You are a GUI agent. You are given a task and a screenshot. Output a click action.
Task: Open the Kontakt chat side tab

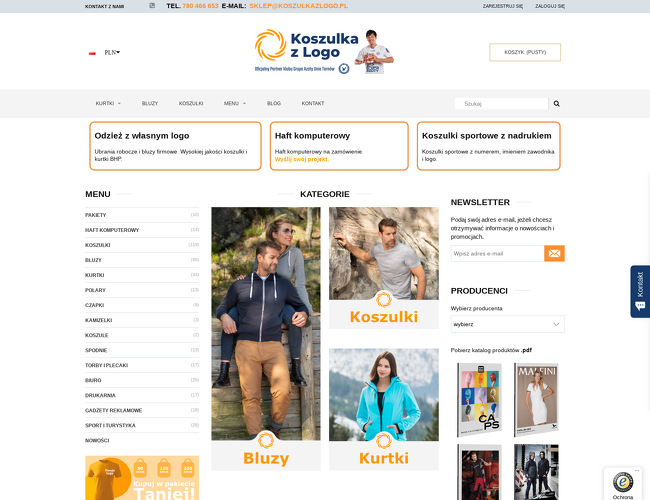(x=640, y=291)
